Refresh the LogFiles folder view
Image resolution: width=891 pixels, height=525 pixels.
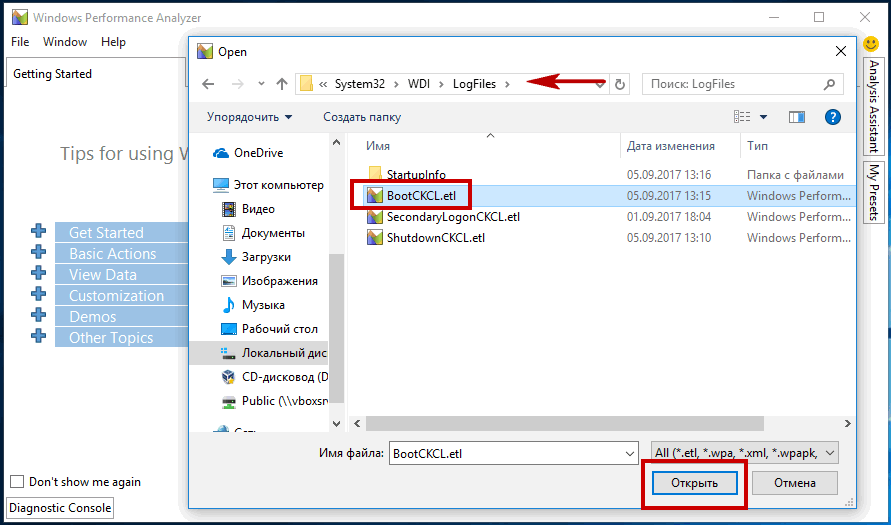tap(619, 85)
